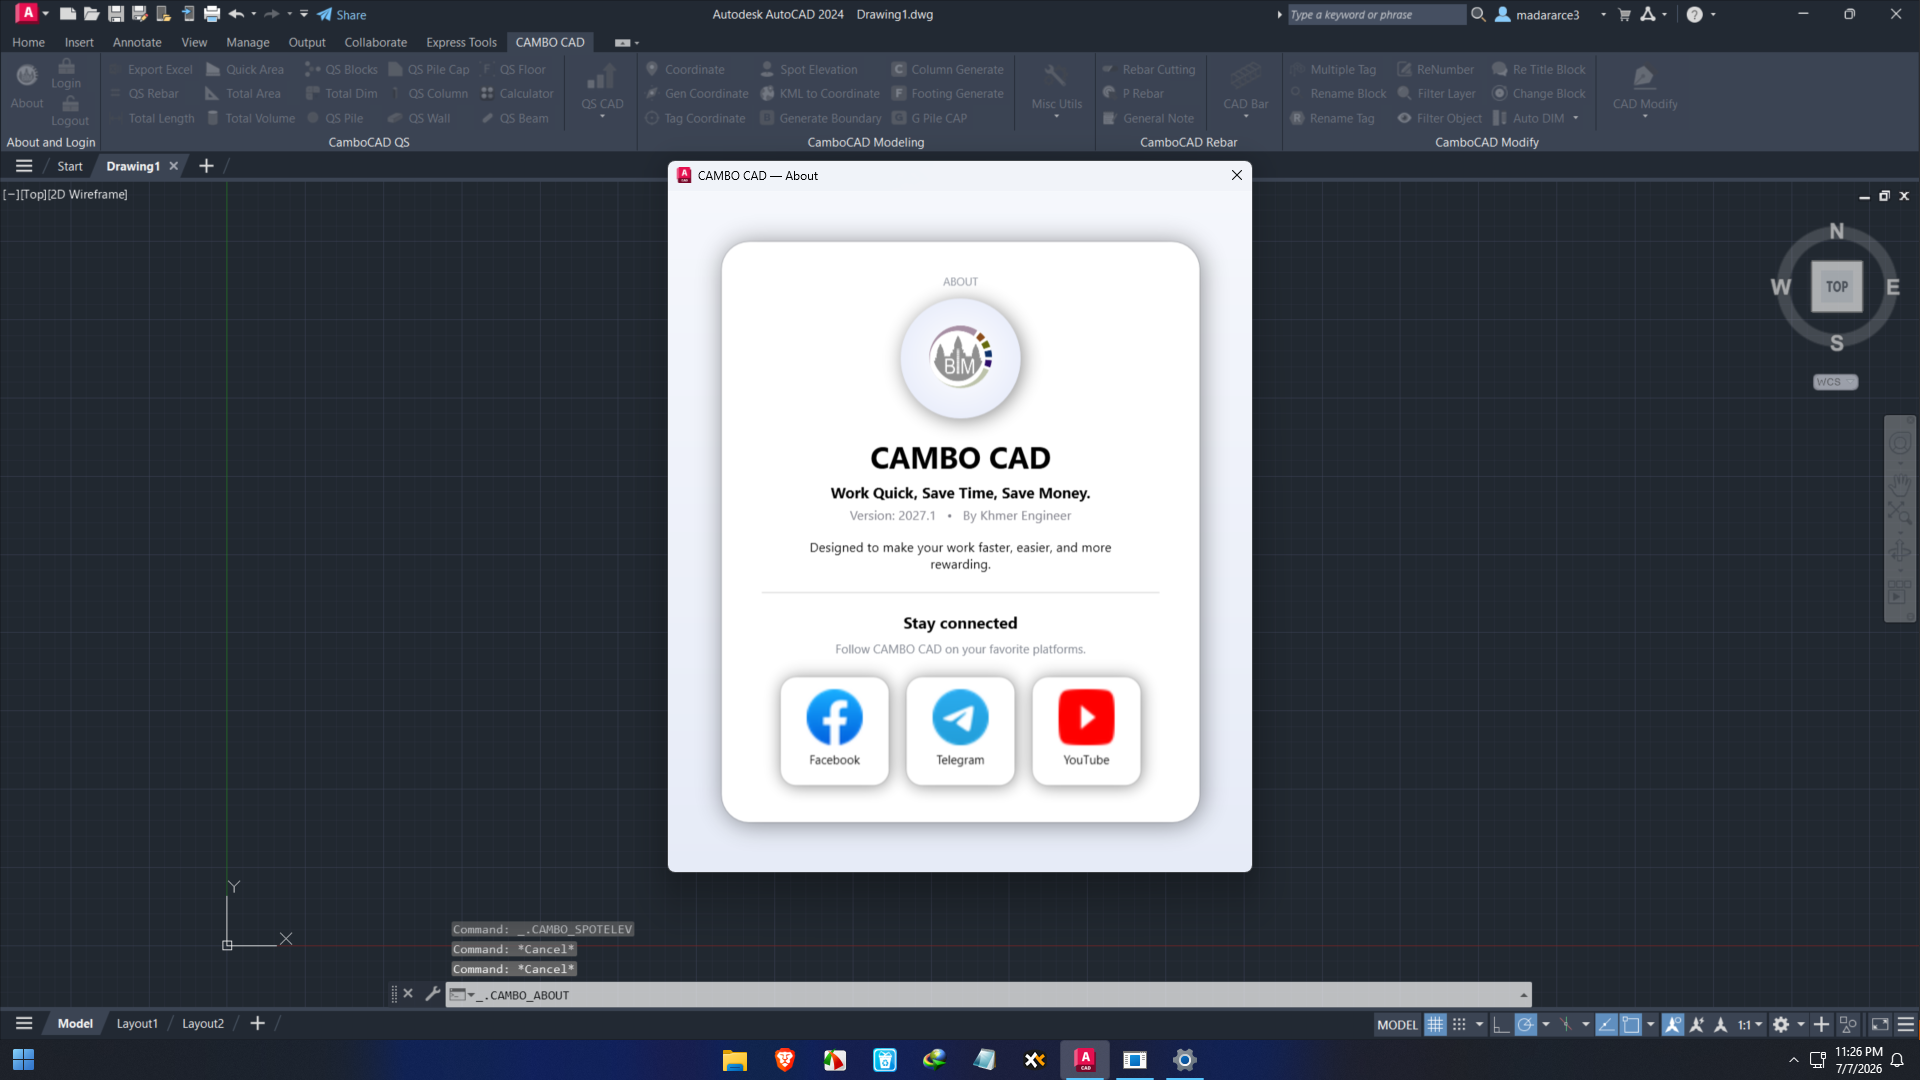Open new drawing tab with plus button
This screenshot has width=1920, height=1080.
pyautogui.click(x=206, y=166)
